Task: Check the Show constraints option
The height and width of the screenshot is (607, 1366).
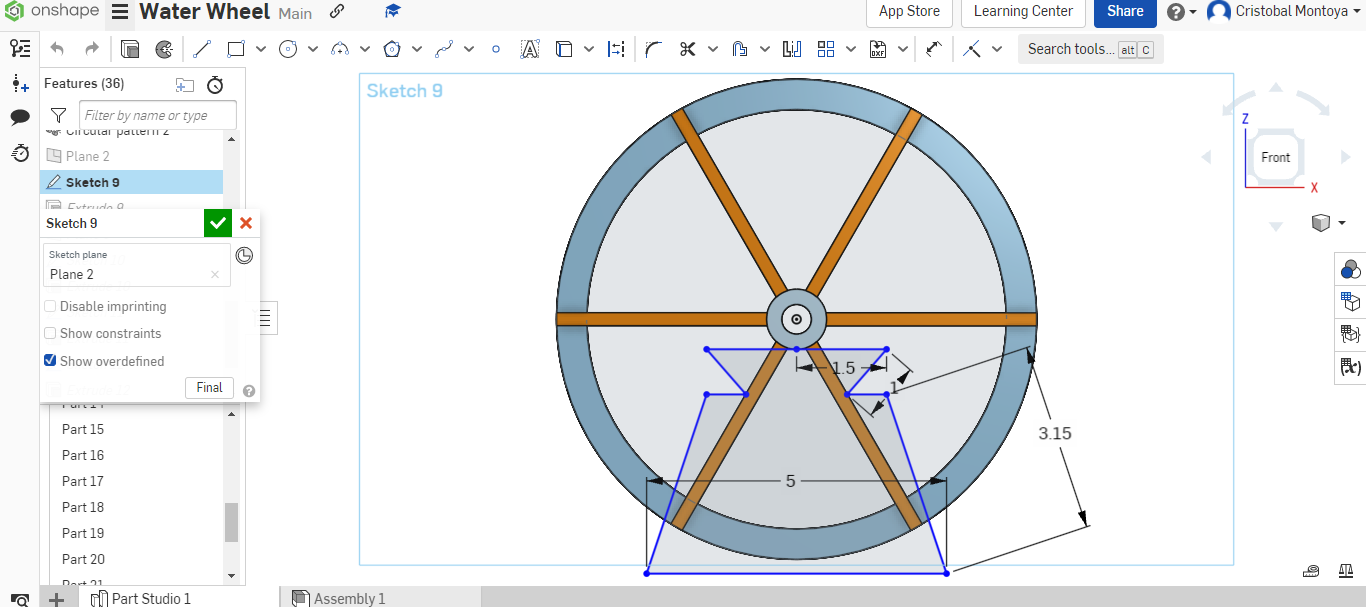Action: pyautogui.click(x=50, y=333)
